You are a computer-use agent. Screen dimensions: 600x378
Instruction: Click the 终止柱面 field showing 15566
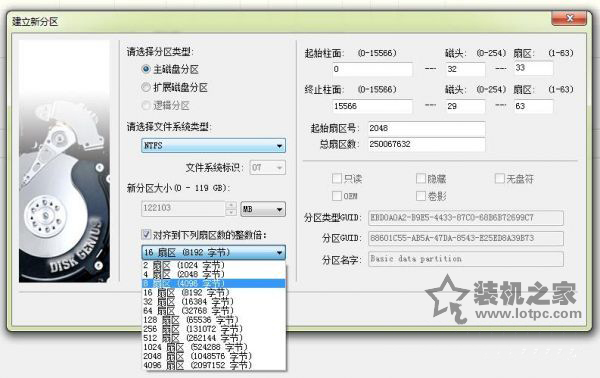(372, 106)
